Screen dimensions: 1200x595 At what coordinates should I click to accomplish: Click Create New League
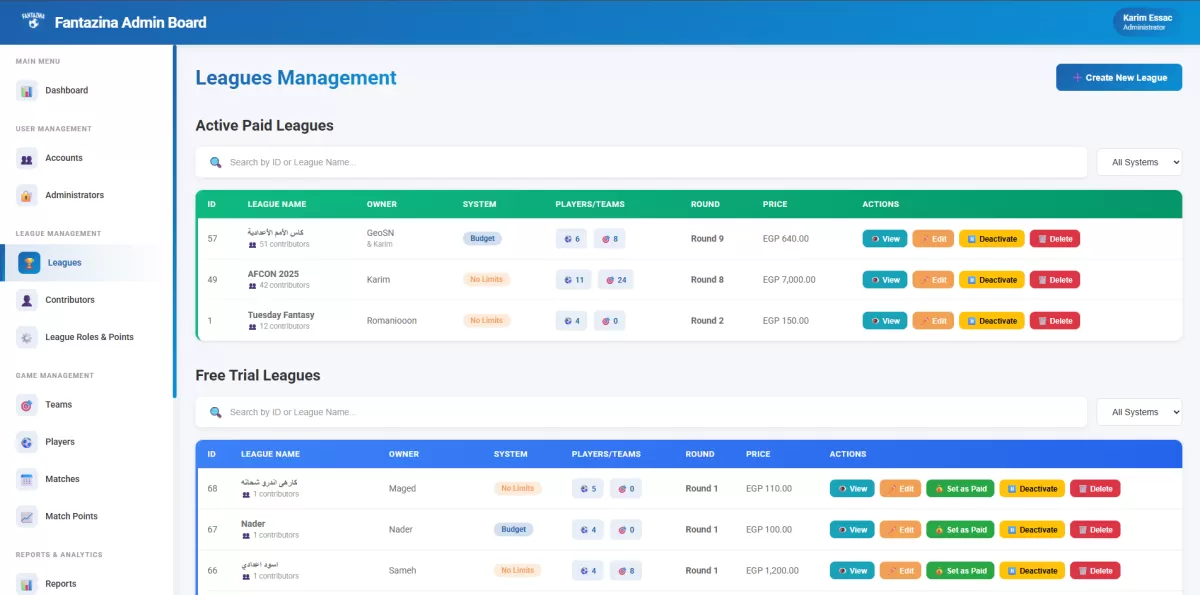click(1119, 77)
